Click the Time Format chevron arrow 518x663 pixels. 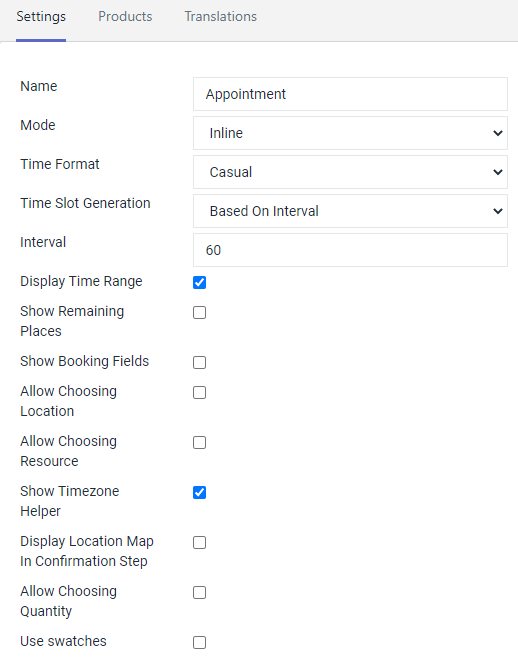(498, 172)
